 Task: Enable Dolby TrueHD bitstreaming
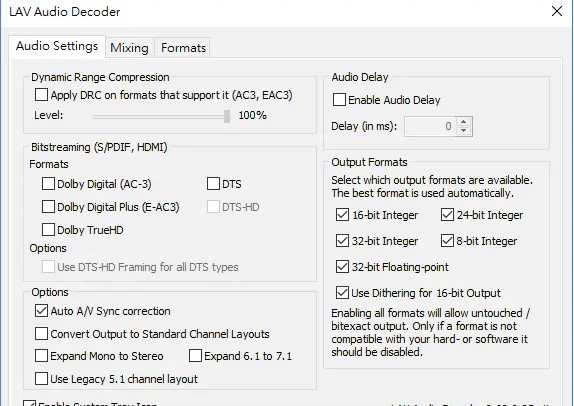(48, 230)
